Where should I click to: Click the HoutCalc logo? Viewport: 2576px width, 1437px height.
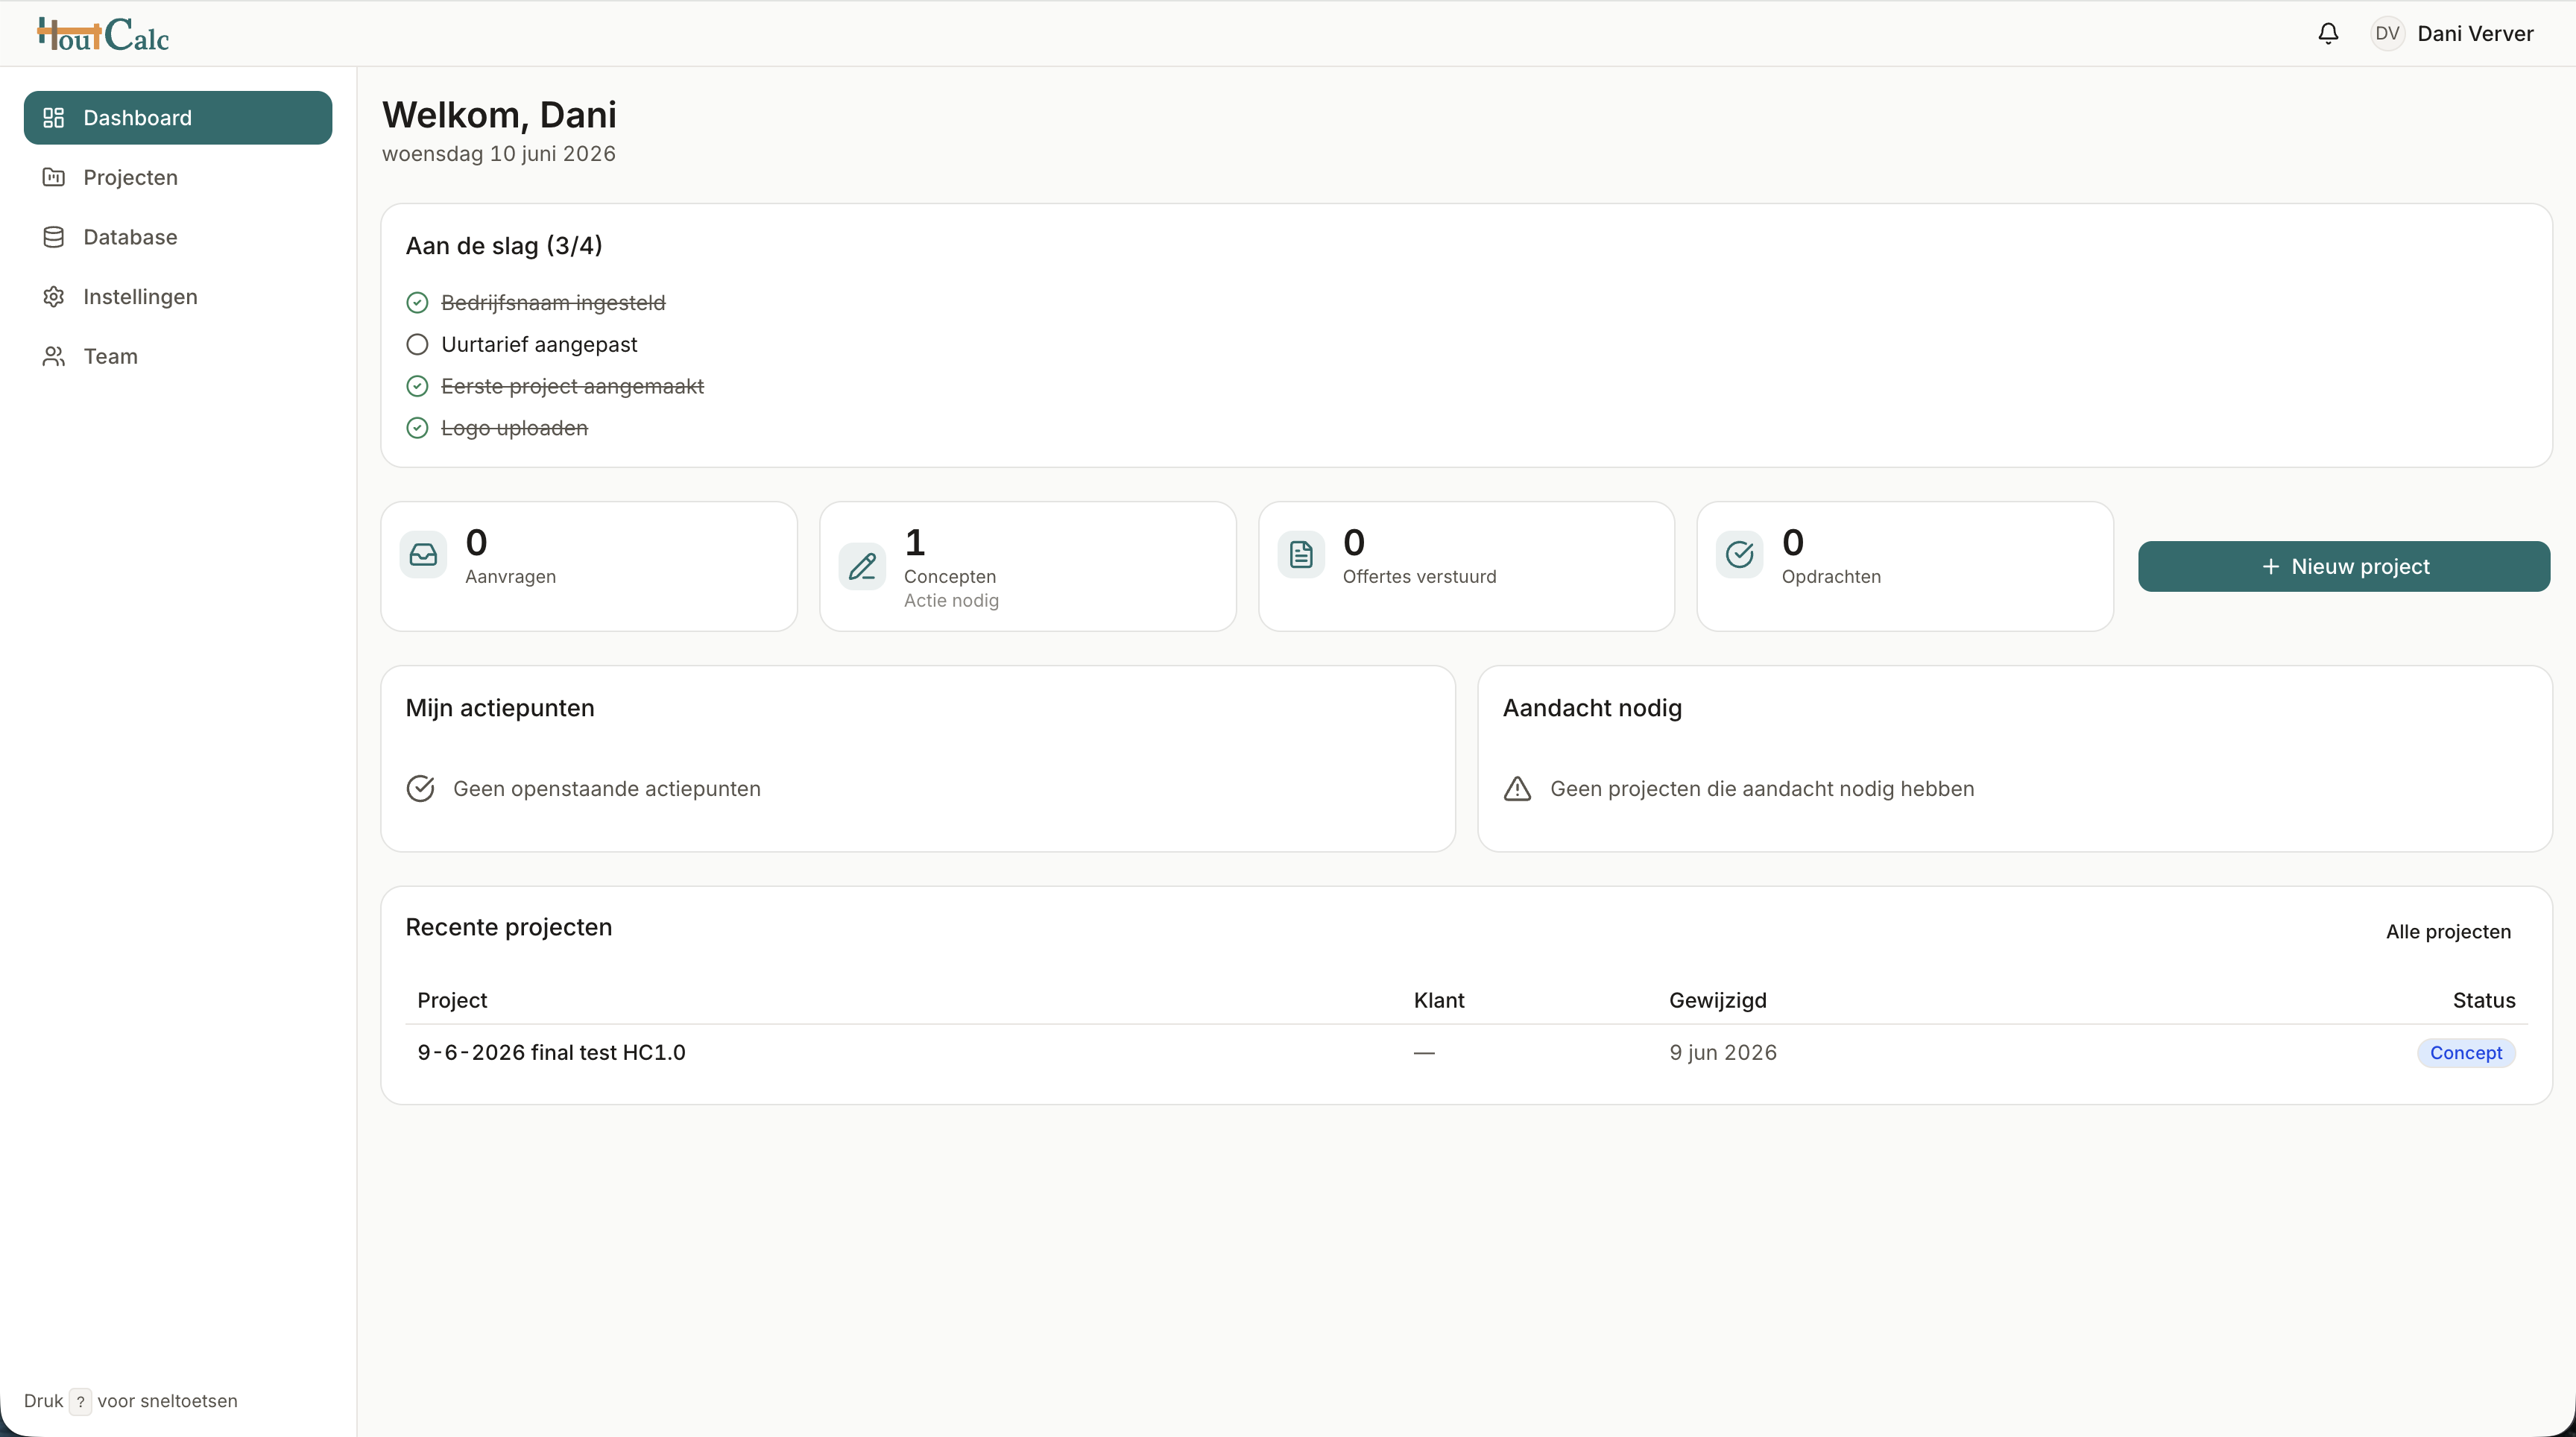pyautogui.click(x=103, y=35)
